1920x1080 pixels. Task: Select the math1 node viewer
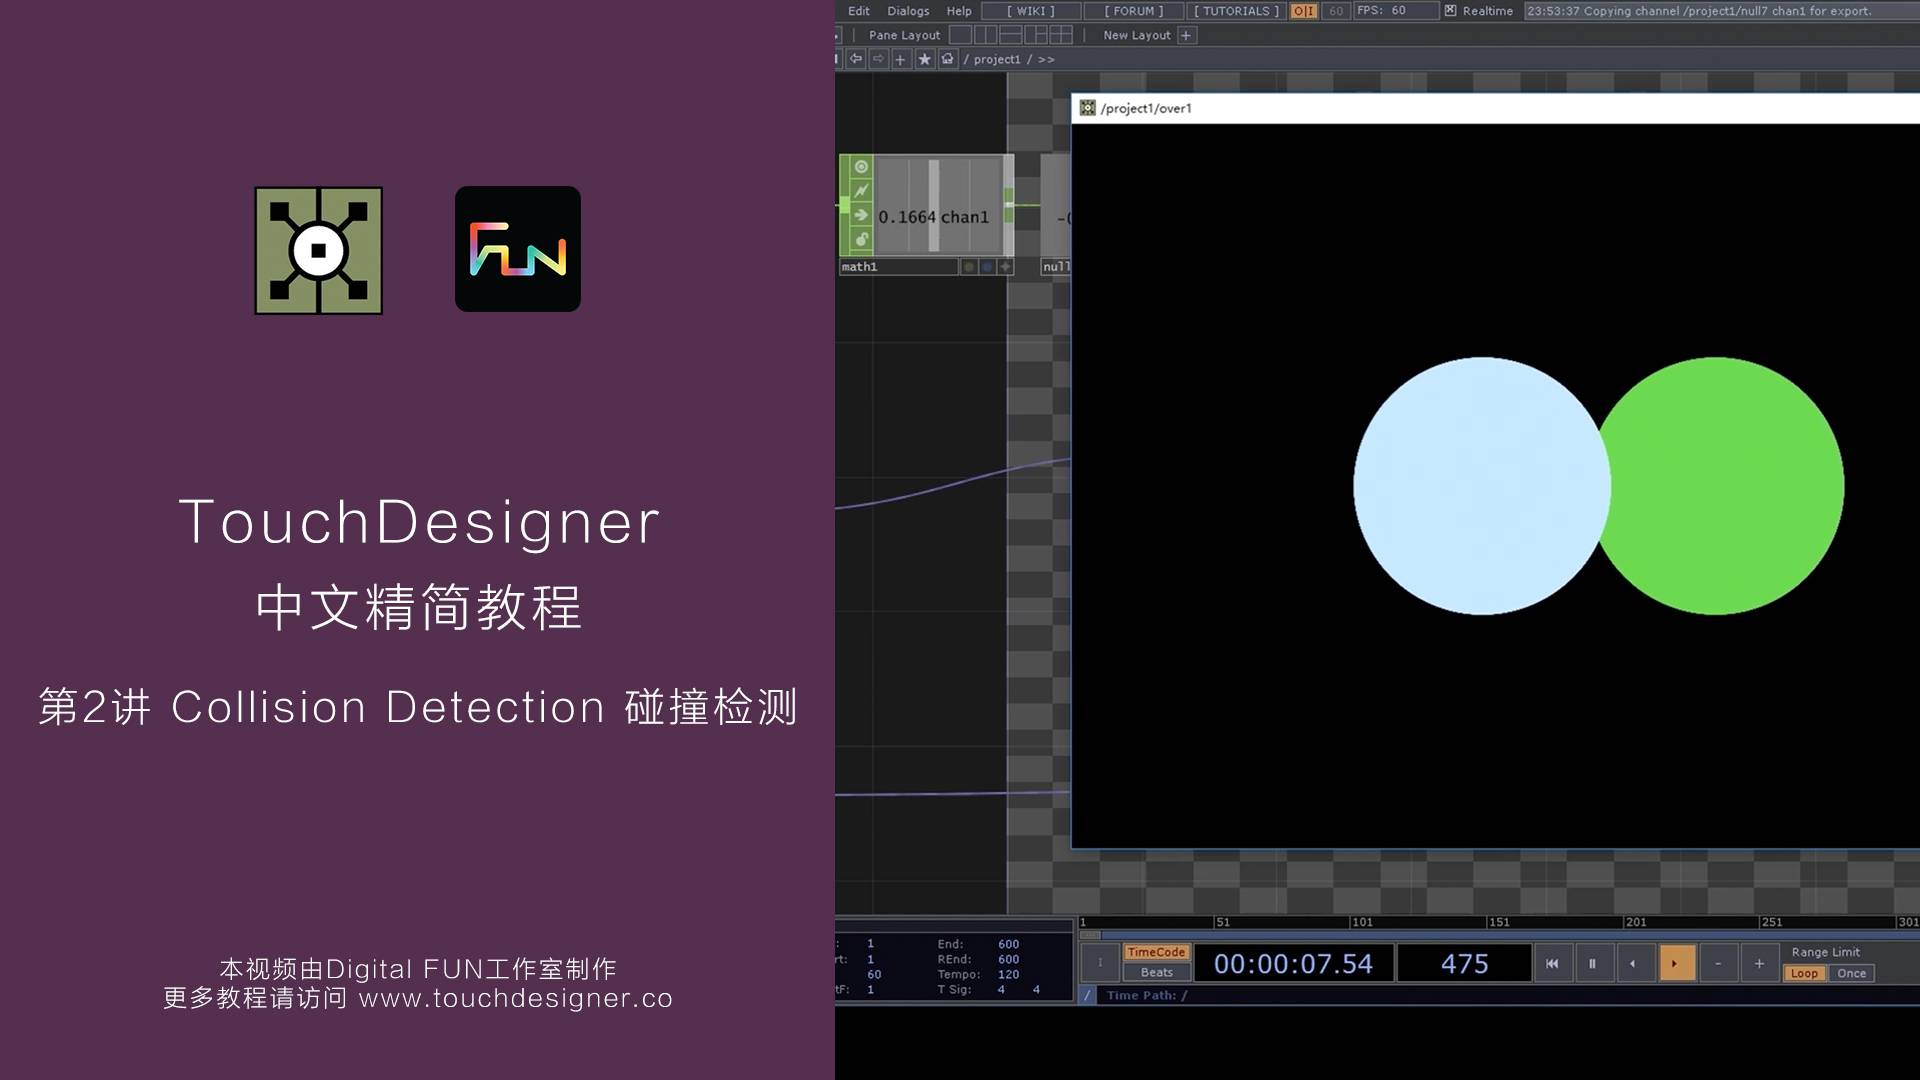click(938, 205)
